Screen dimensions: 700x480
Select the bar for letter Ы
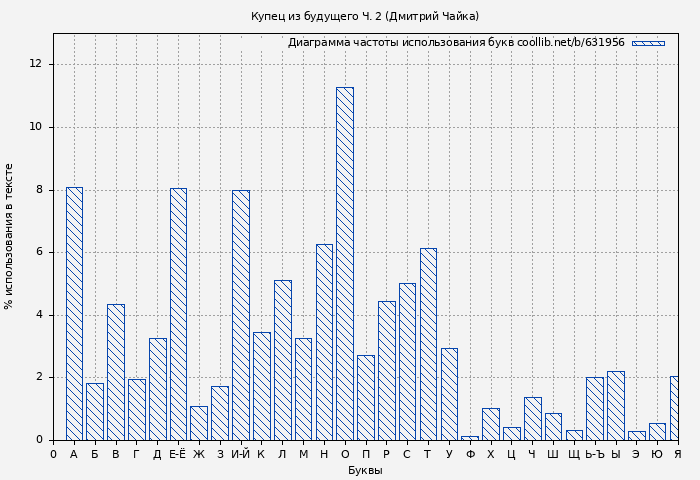click(x=615, y=405)
